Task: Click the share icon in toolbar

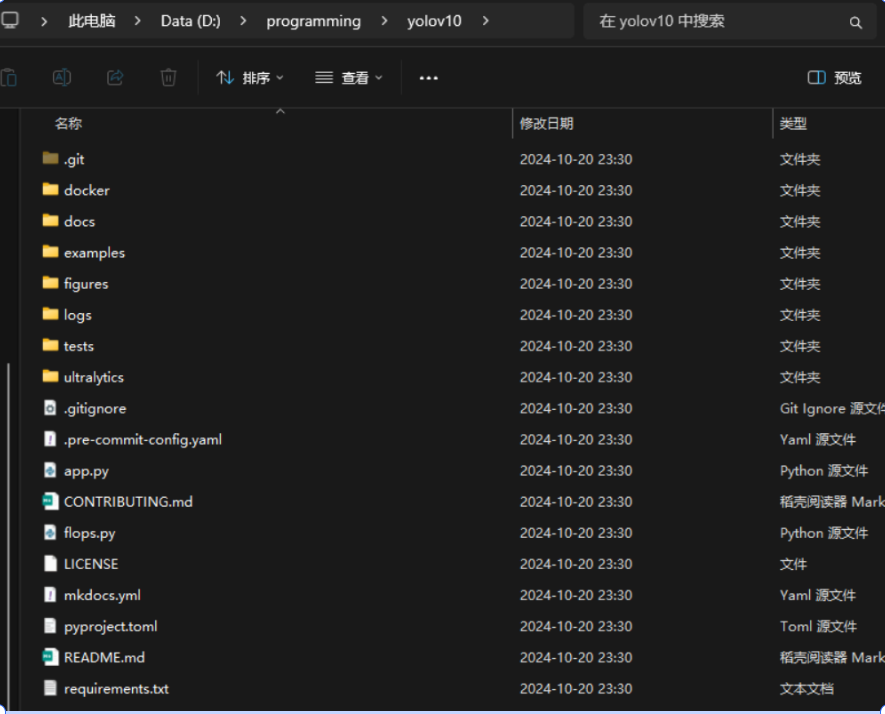Action: pyautogui.click(x=115, y=77)
